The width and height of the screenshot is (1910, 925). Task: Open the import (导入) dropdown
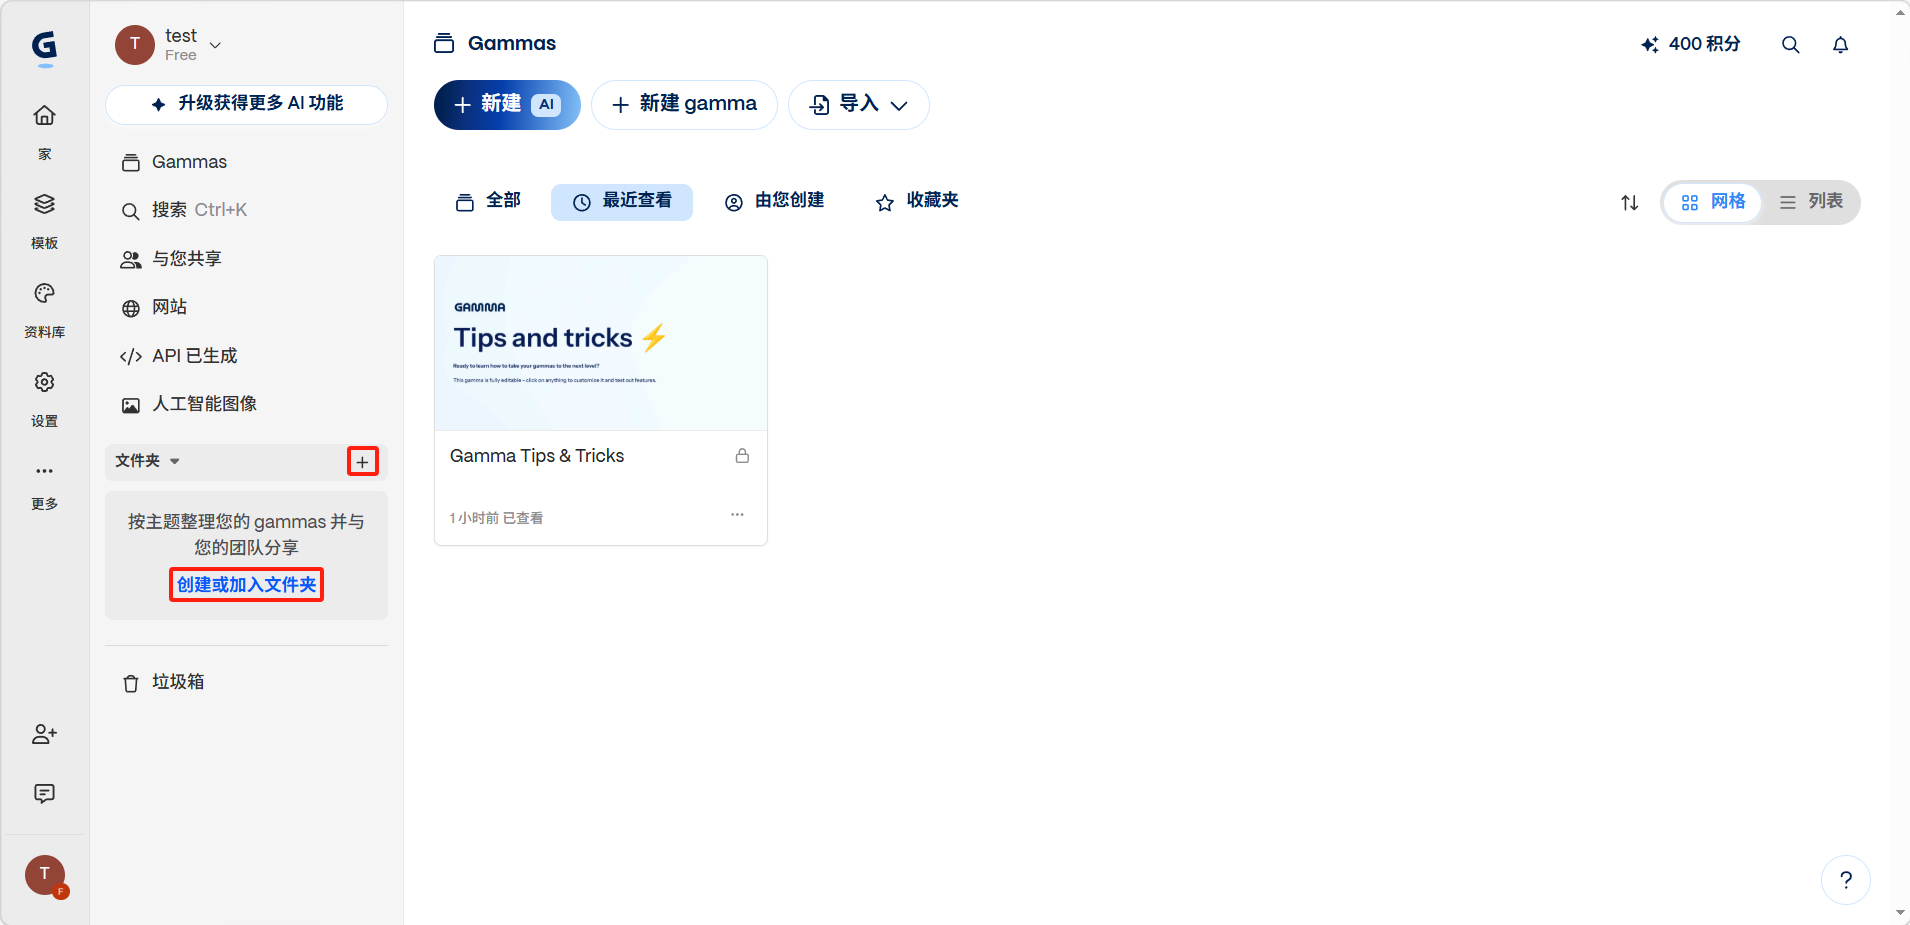point(859,105)
